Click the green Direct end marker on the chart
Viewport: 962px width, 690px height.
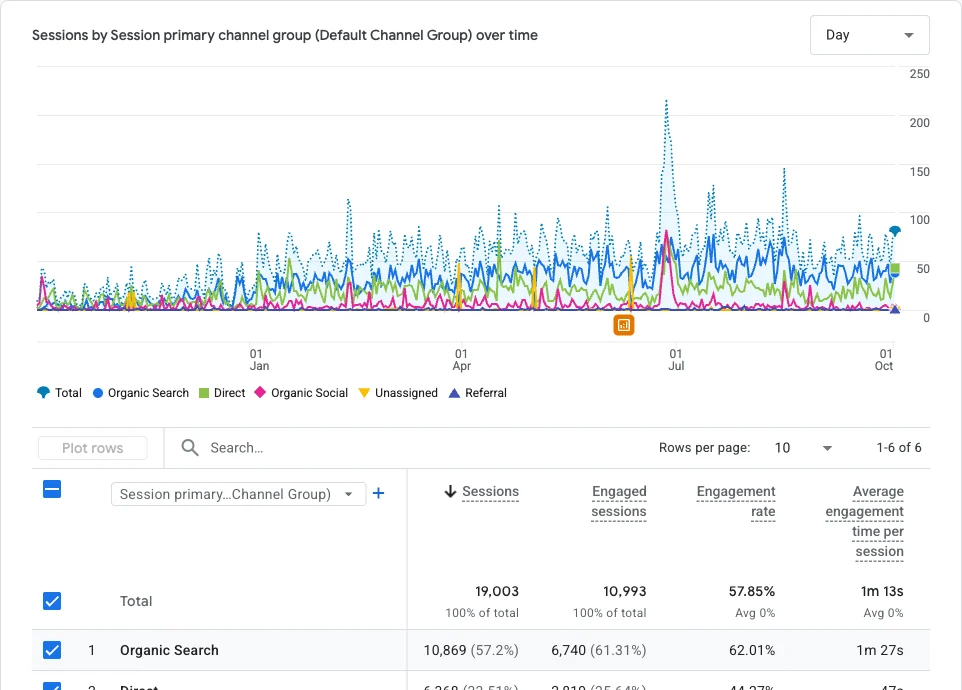[x=895, y=268]
